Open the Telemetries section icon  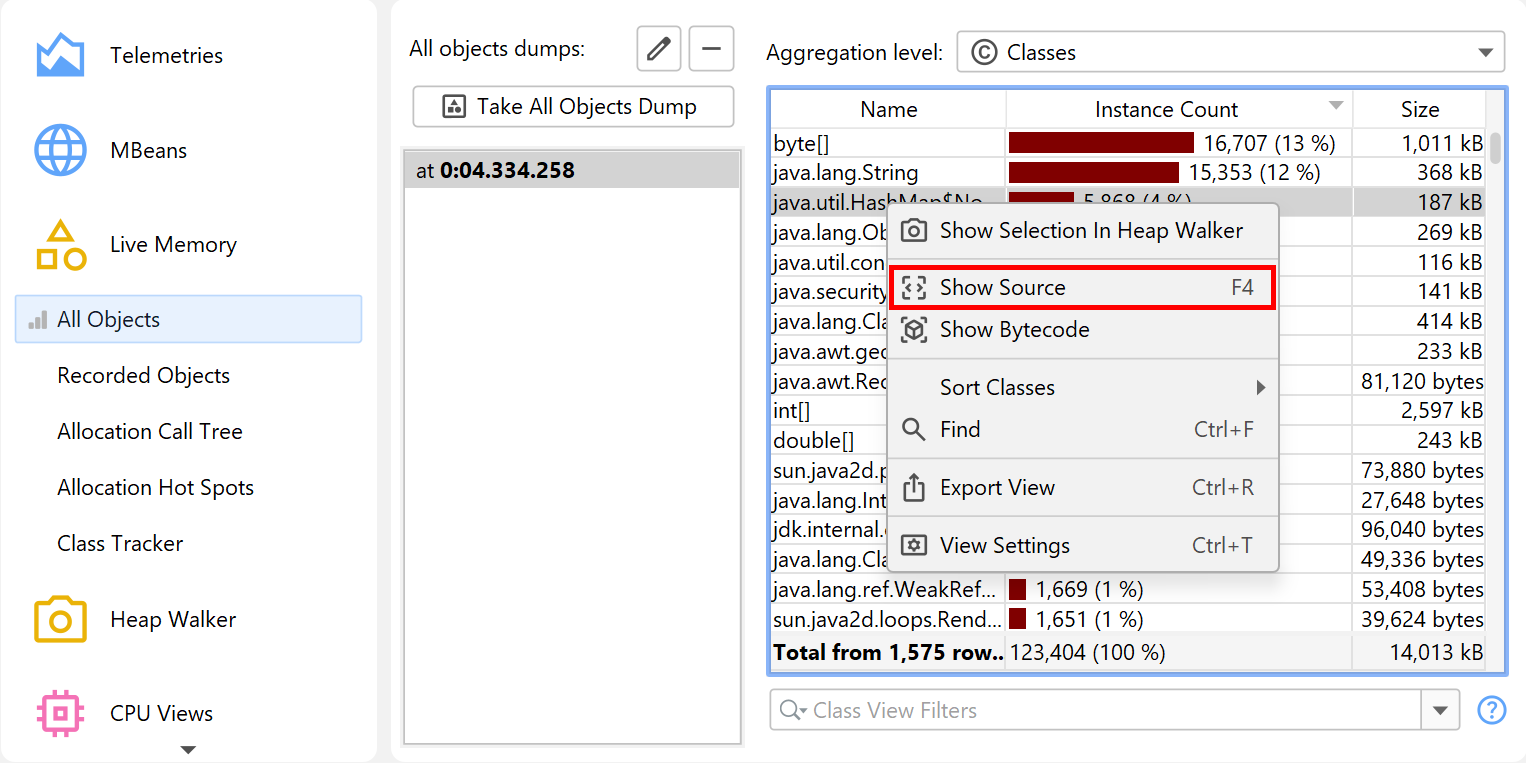click(60, 55)
